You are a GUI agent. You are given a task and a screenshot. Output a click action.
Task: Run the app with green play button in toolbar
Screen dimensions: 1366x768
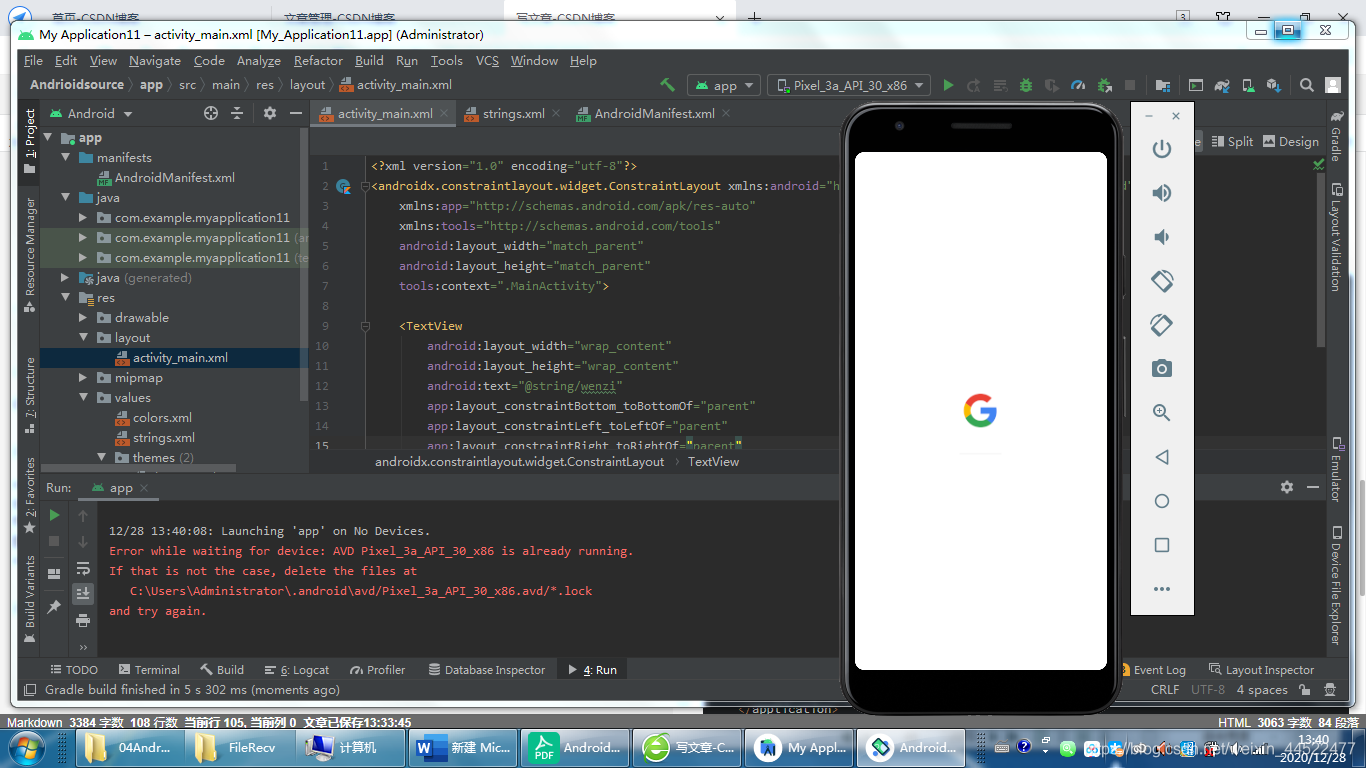[948, 85]
